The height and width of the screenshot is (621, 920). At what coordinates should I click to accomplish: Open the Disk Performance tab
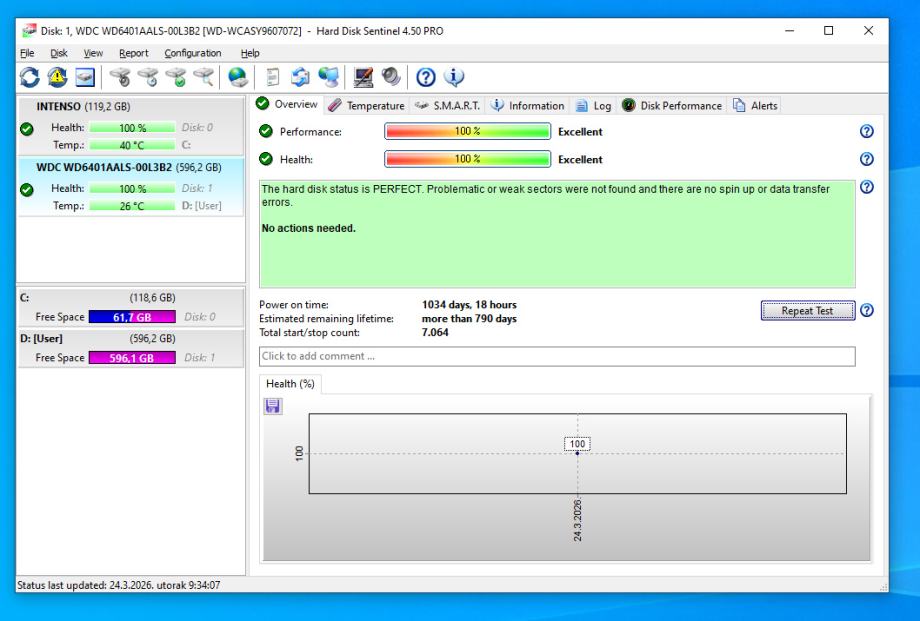[x=673, y=106]
